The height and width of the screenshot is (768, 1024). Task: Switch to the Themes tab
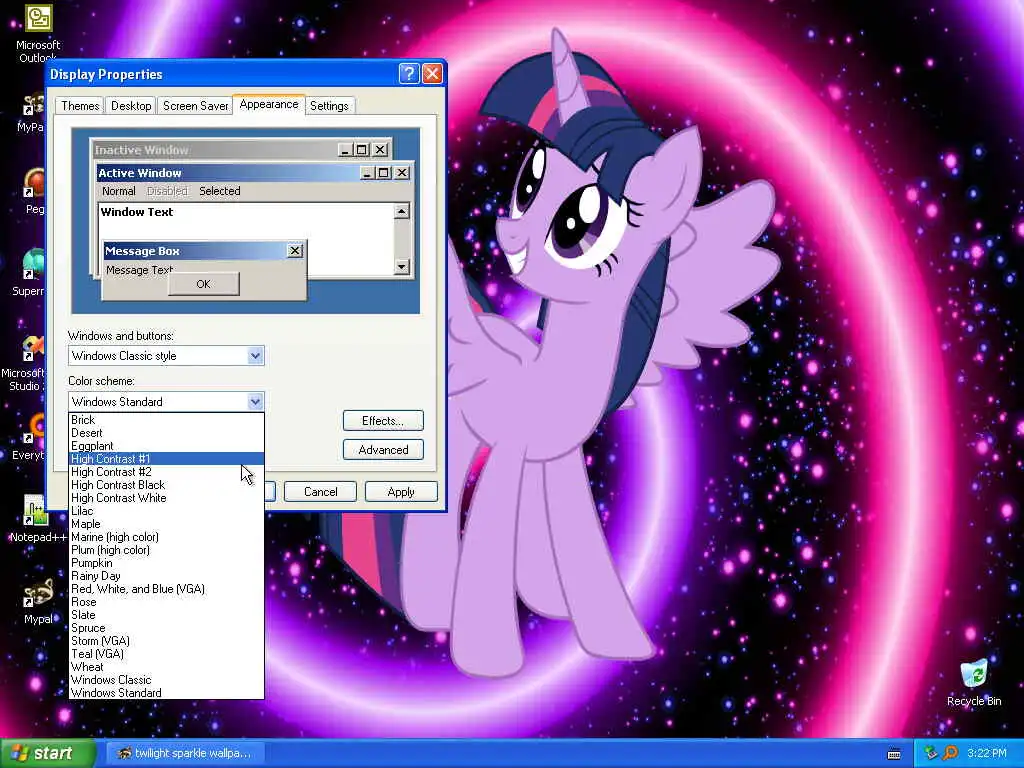click(x=80, y=106)
